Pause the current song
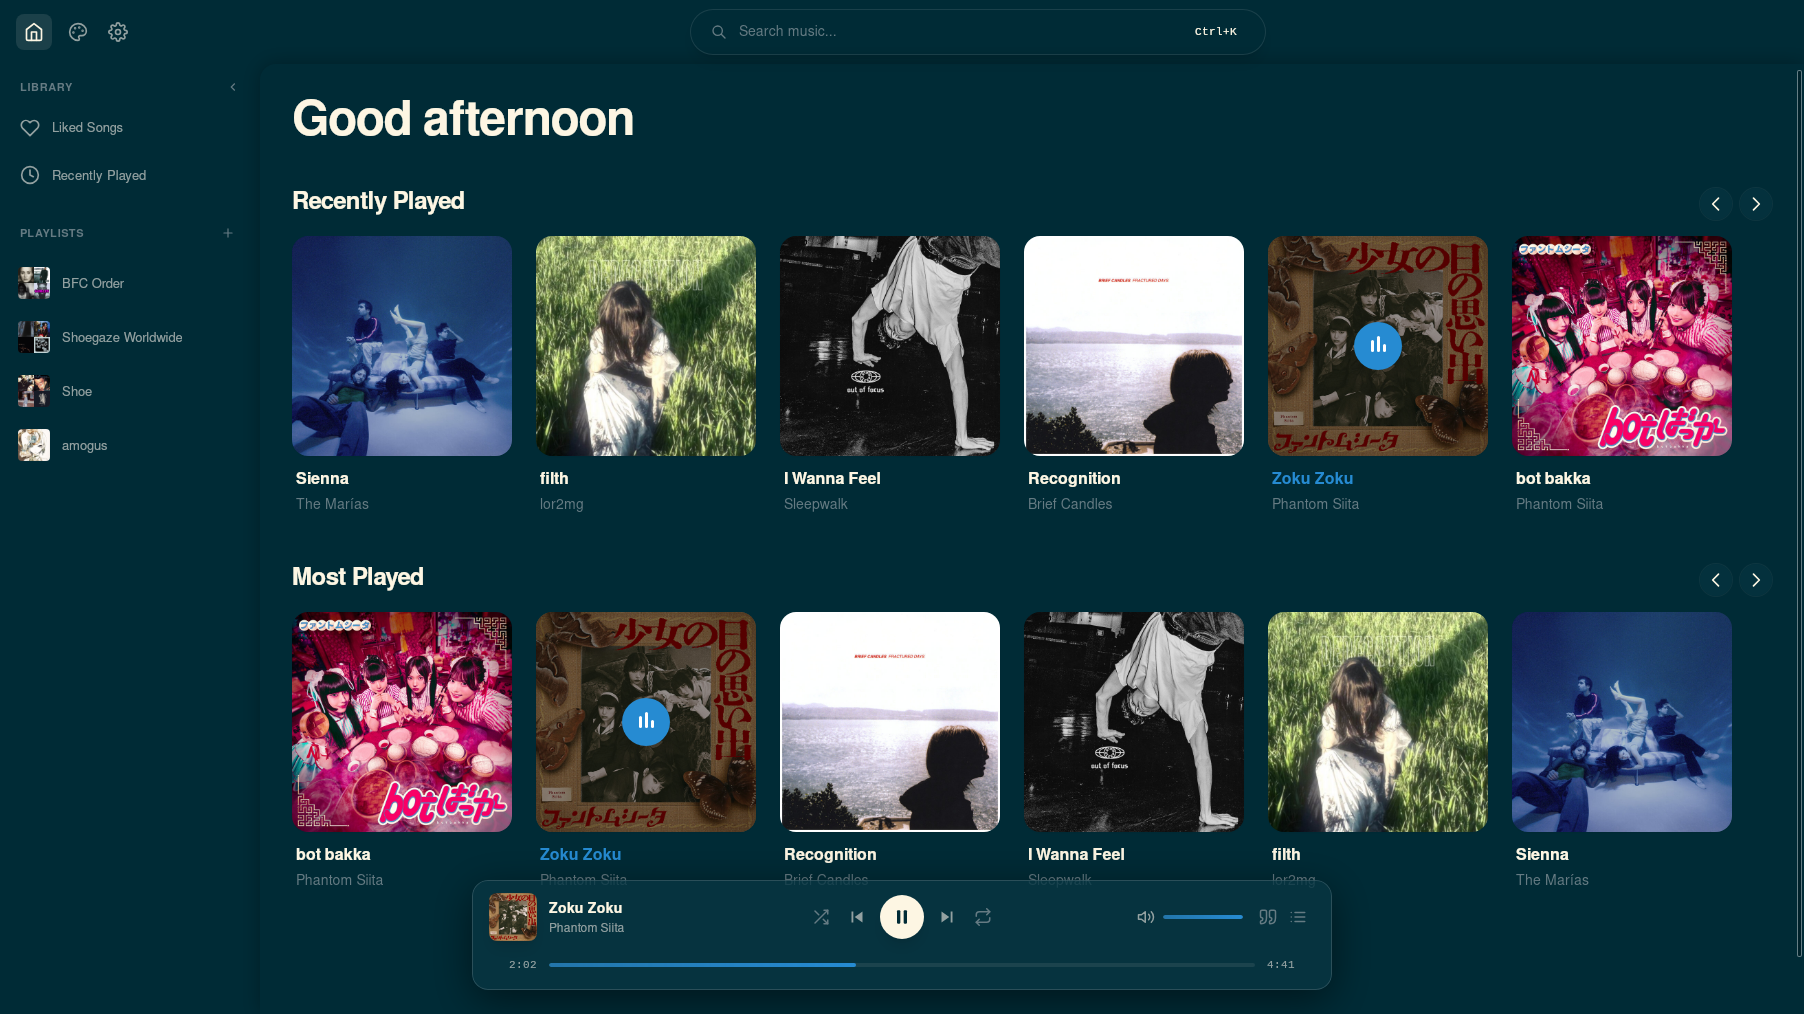The height and width of the screenshot is (1014, 1804). (902, 917)
